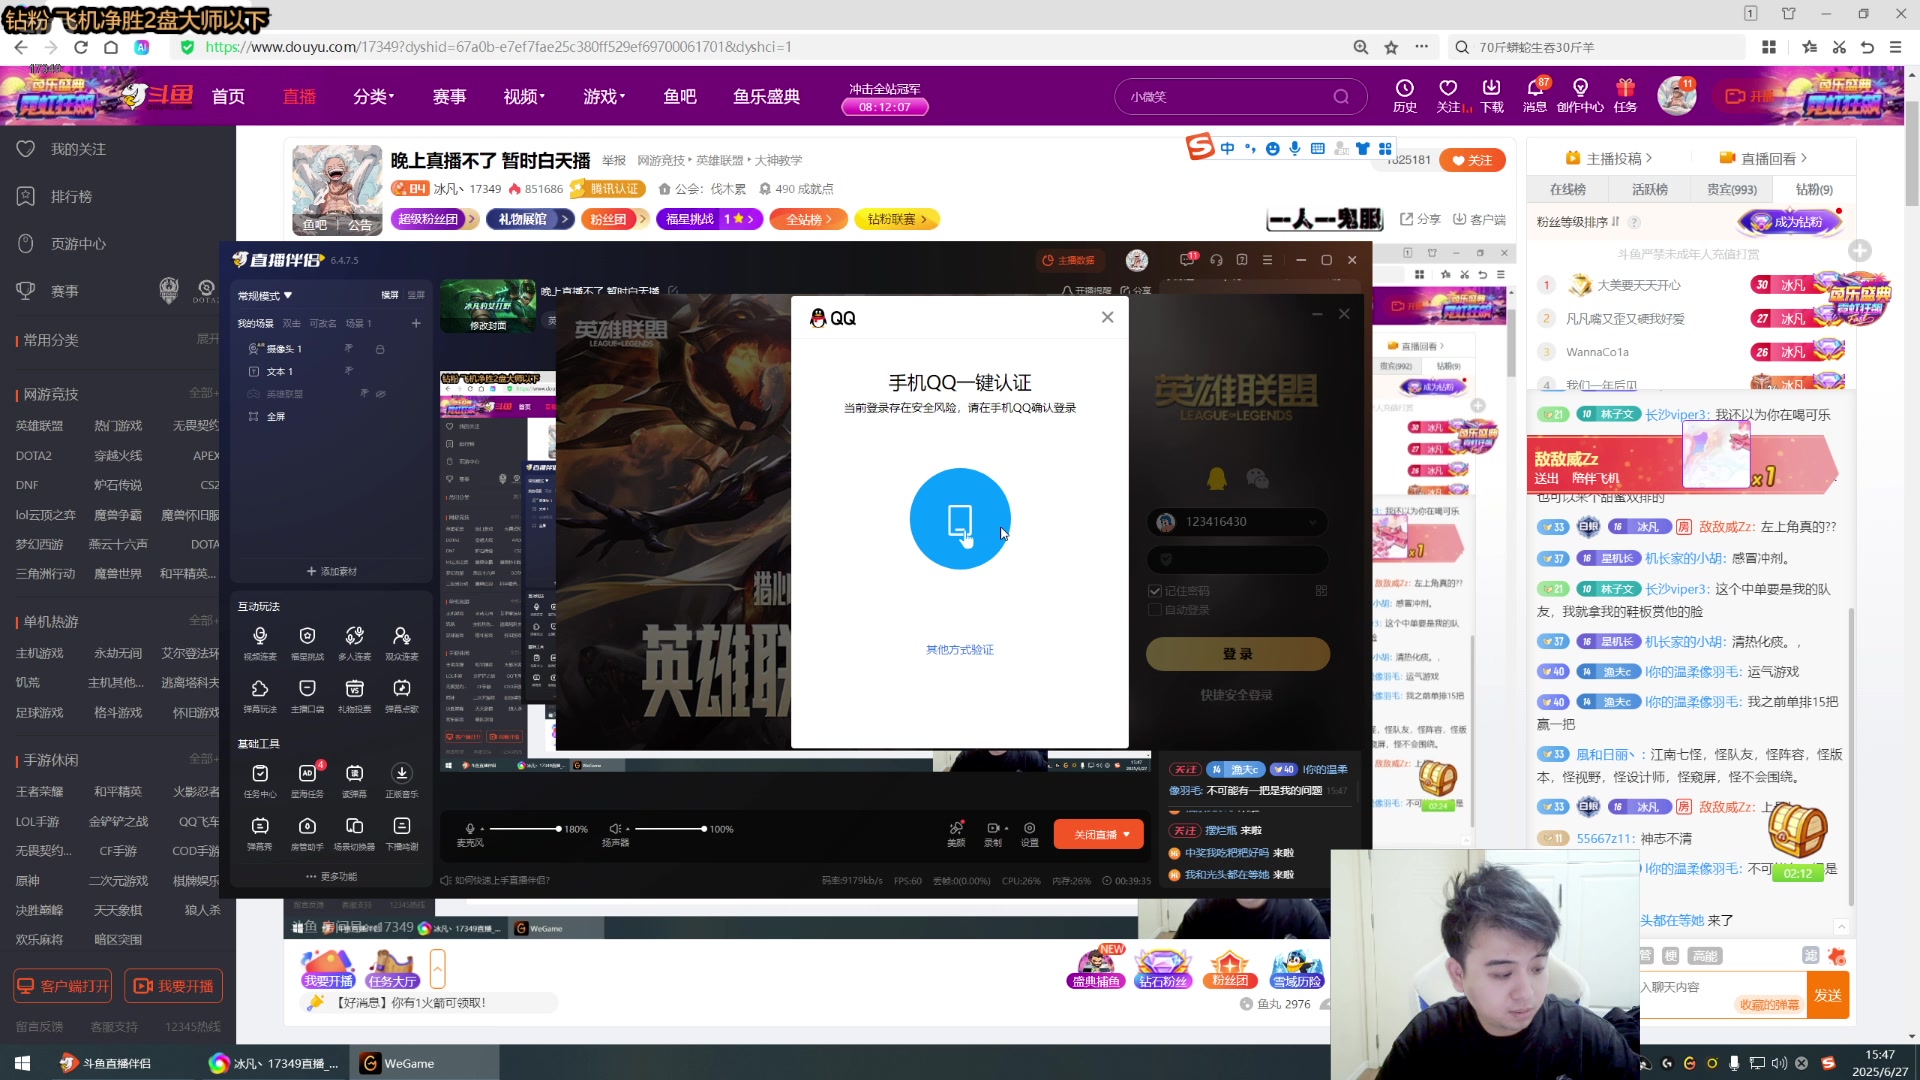Viewport: 1920px width, 1080px height.
Task: Click the Douyu 下载 download icon
Action: (x=1491, y=95)
